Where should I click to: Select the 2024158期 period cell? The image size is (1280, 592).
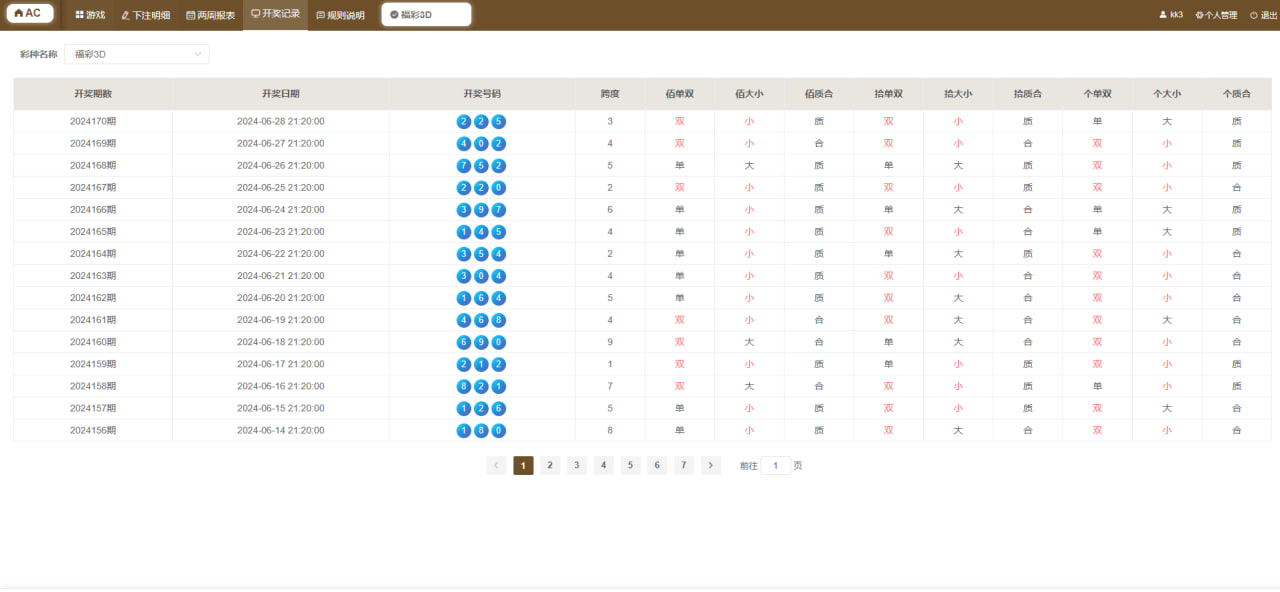[x=93, y=385]
